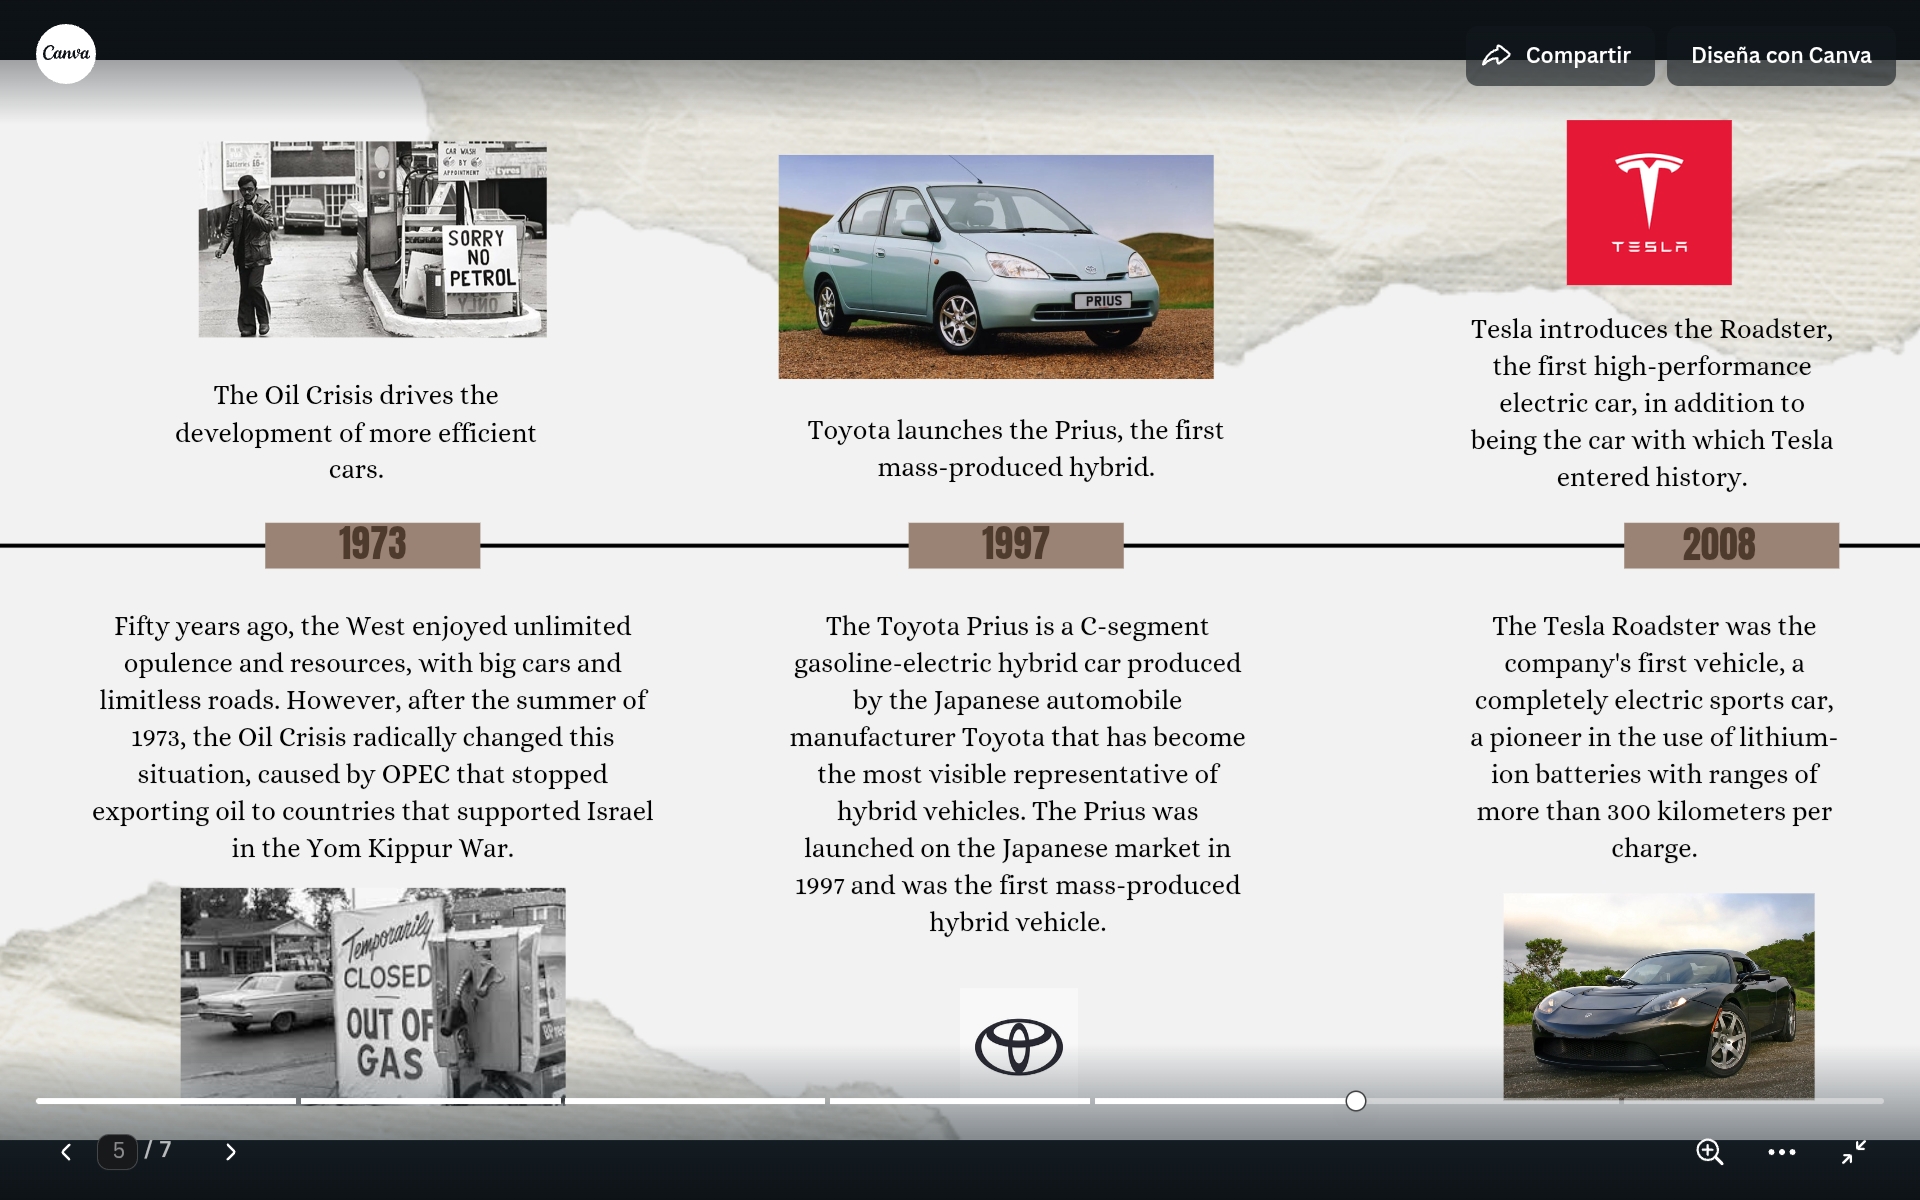Exit fullscreen with the collapse arrows icon

click(1853, 1152)
